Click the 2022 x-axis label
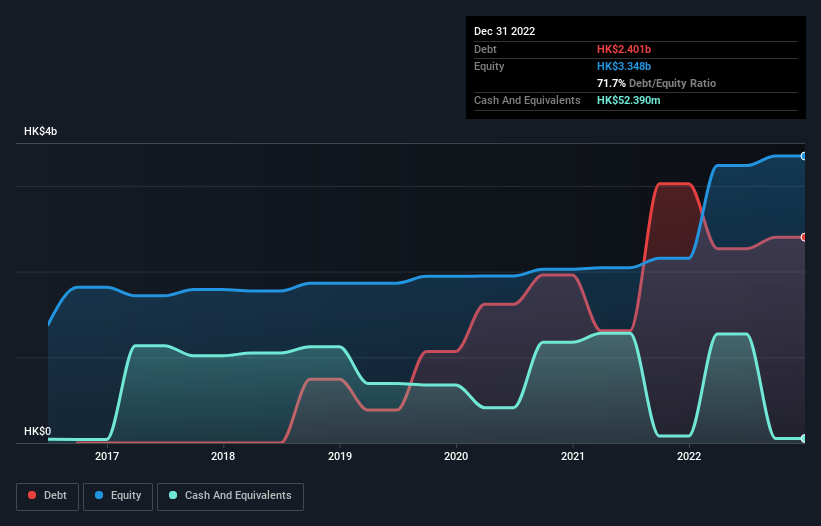This screenshot has height=526, width=821. pyautogui.click(x=689, y=456)
